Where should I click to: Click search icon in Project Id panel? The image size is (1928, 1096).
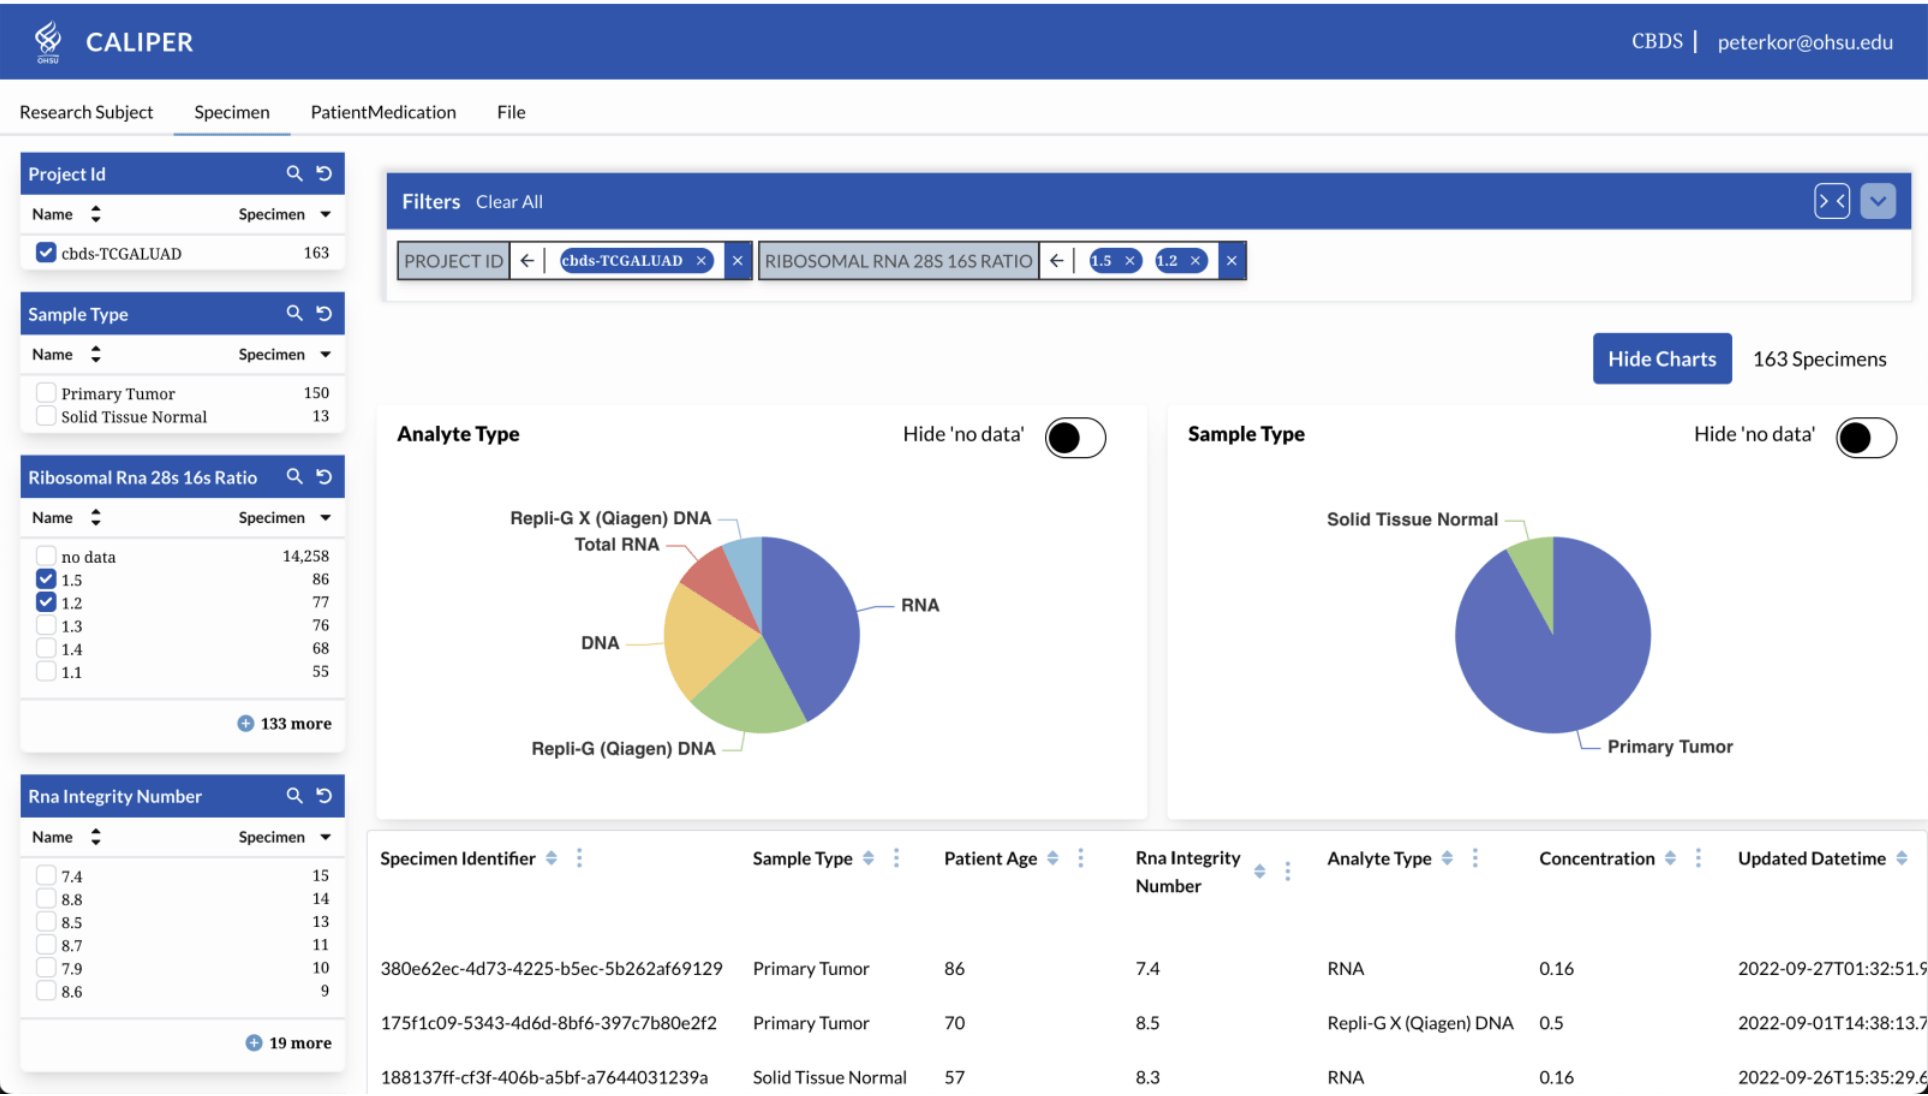(294, 173)
